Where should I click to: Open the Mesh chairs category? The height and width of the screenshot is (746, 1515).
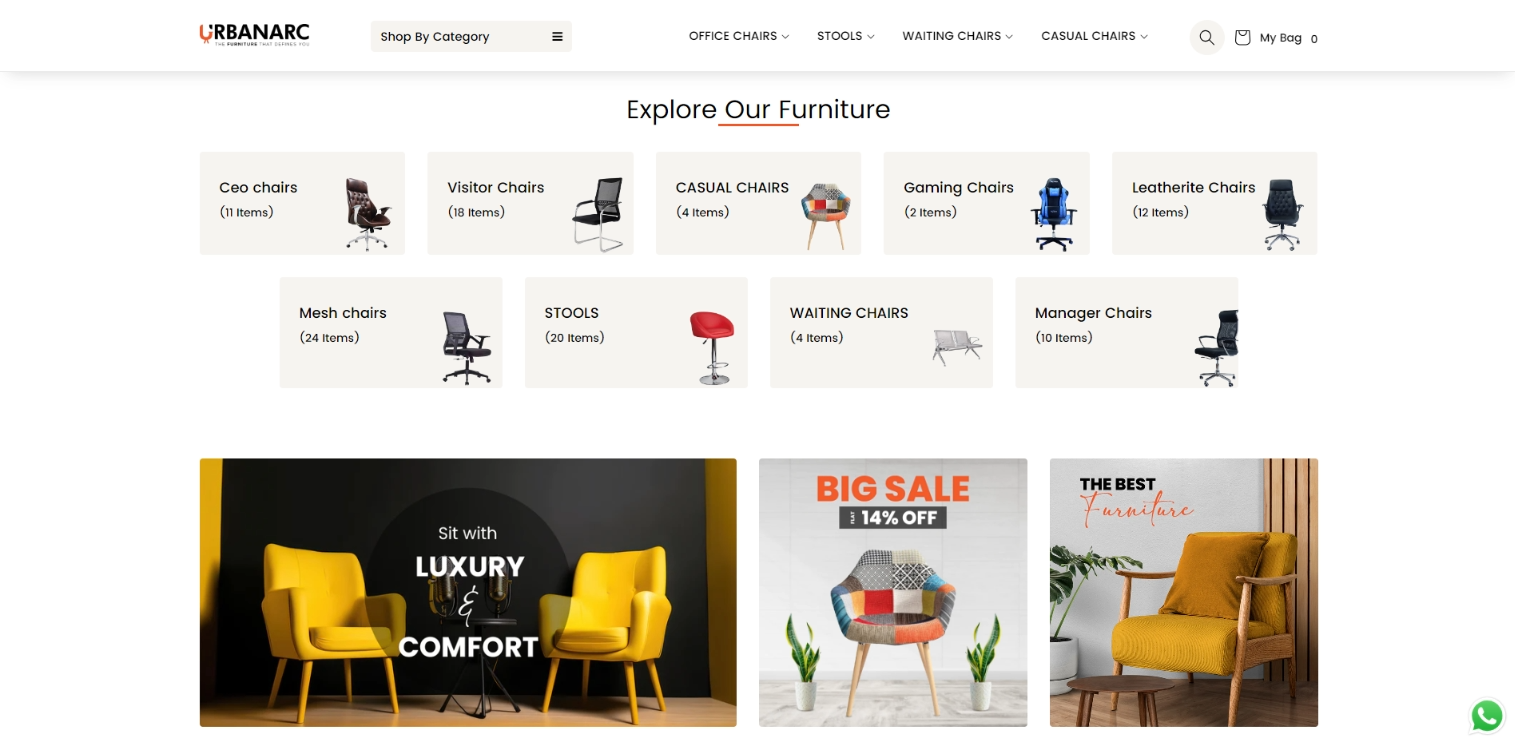tap(391, 332)
